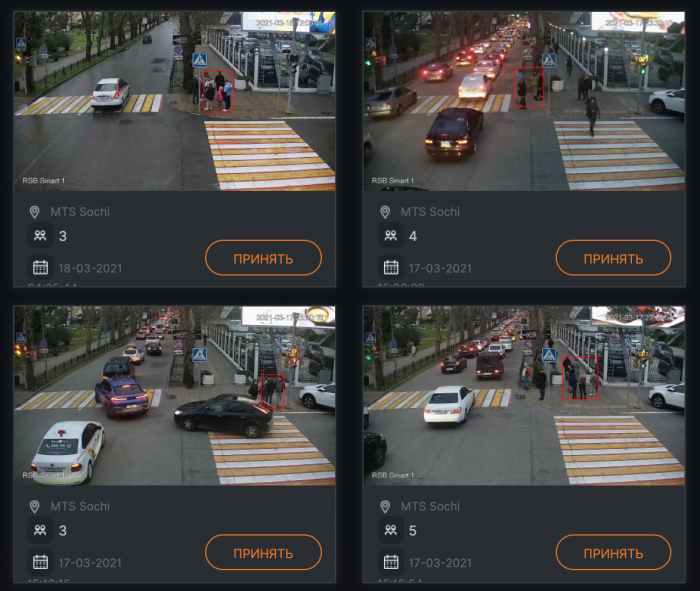Select MTS Sochi text on 4-people card

pos(430,212)
